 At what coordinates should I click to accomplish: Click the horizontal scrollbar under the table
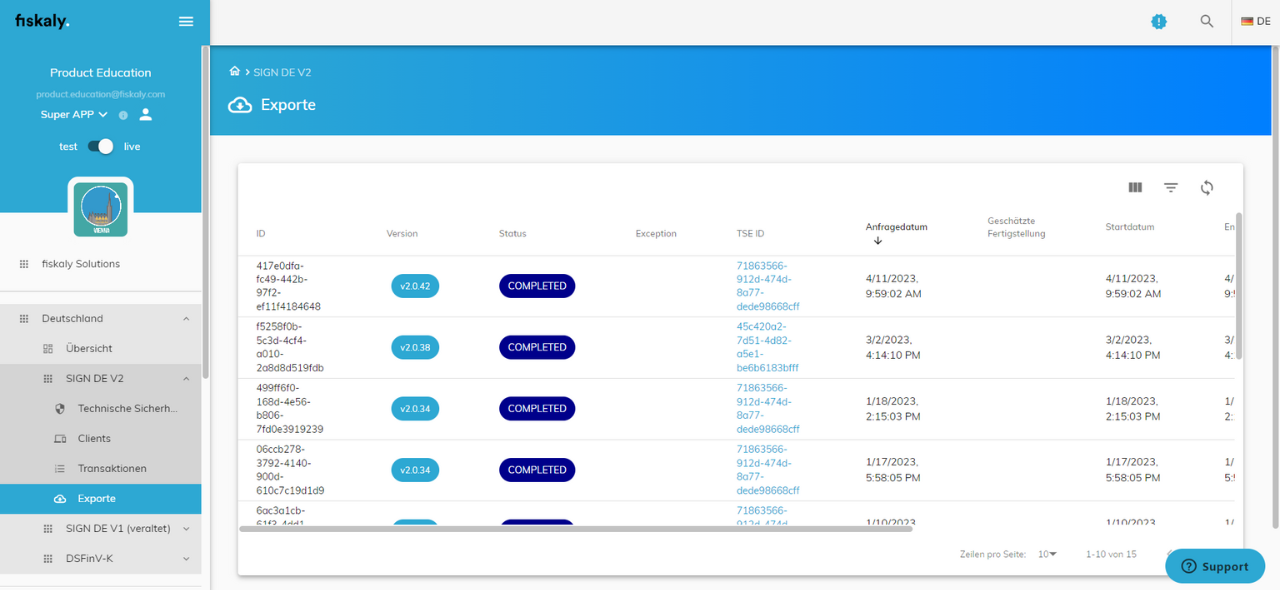coord(575,528)
